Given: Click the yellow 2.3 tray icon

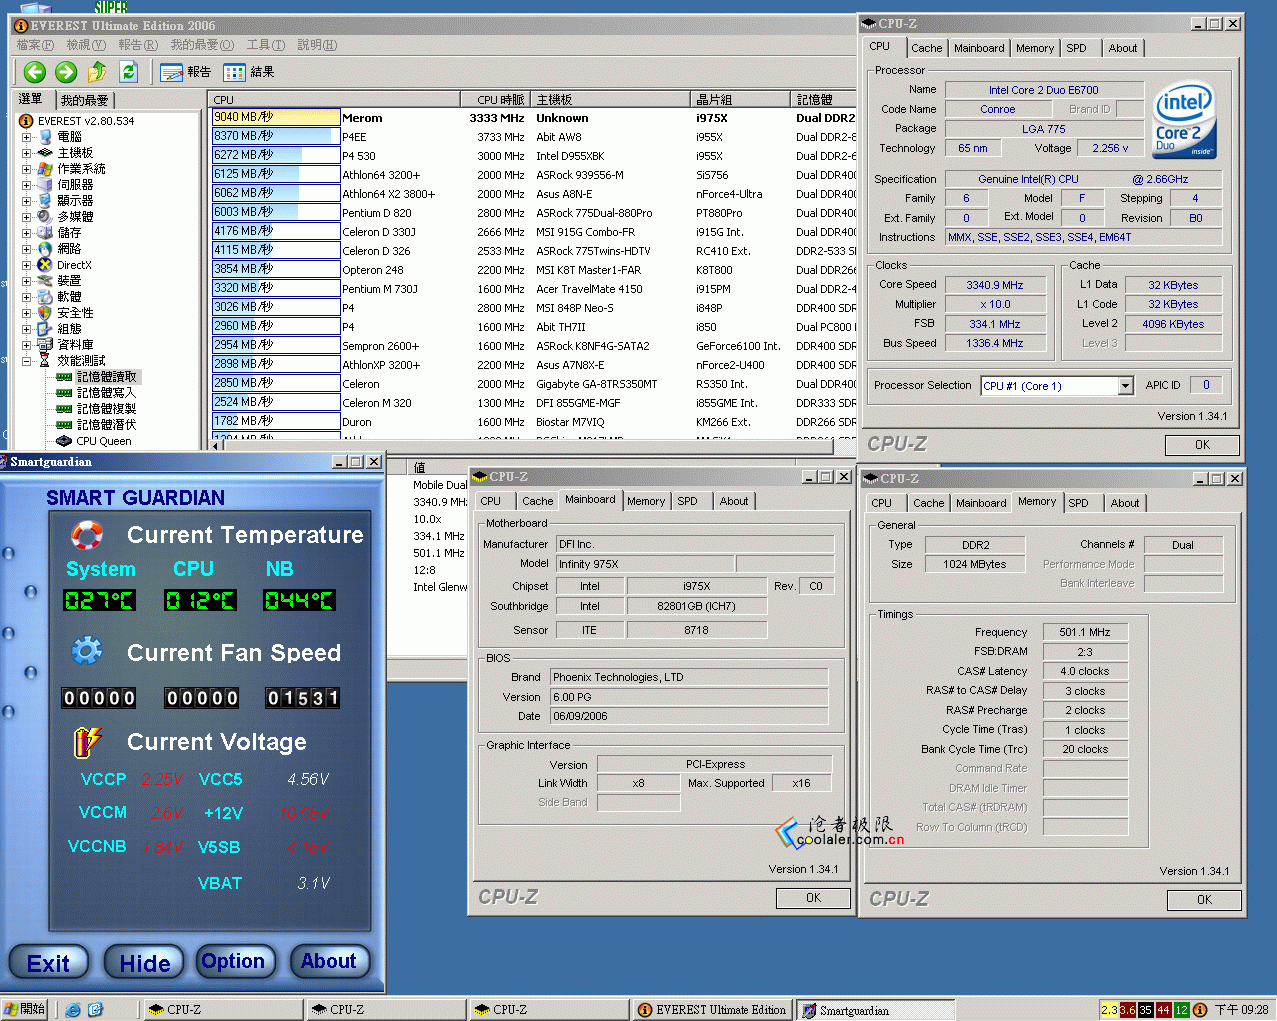Looking at the screenshot, I should 1110,1010.
